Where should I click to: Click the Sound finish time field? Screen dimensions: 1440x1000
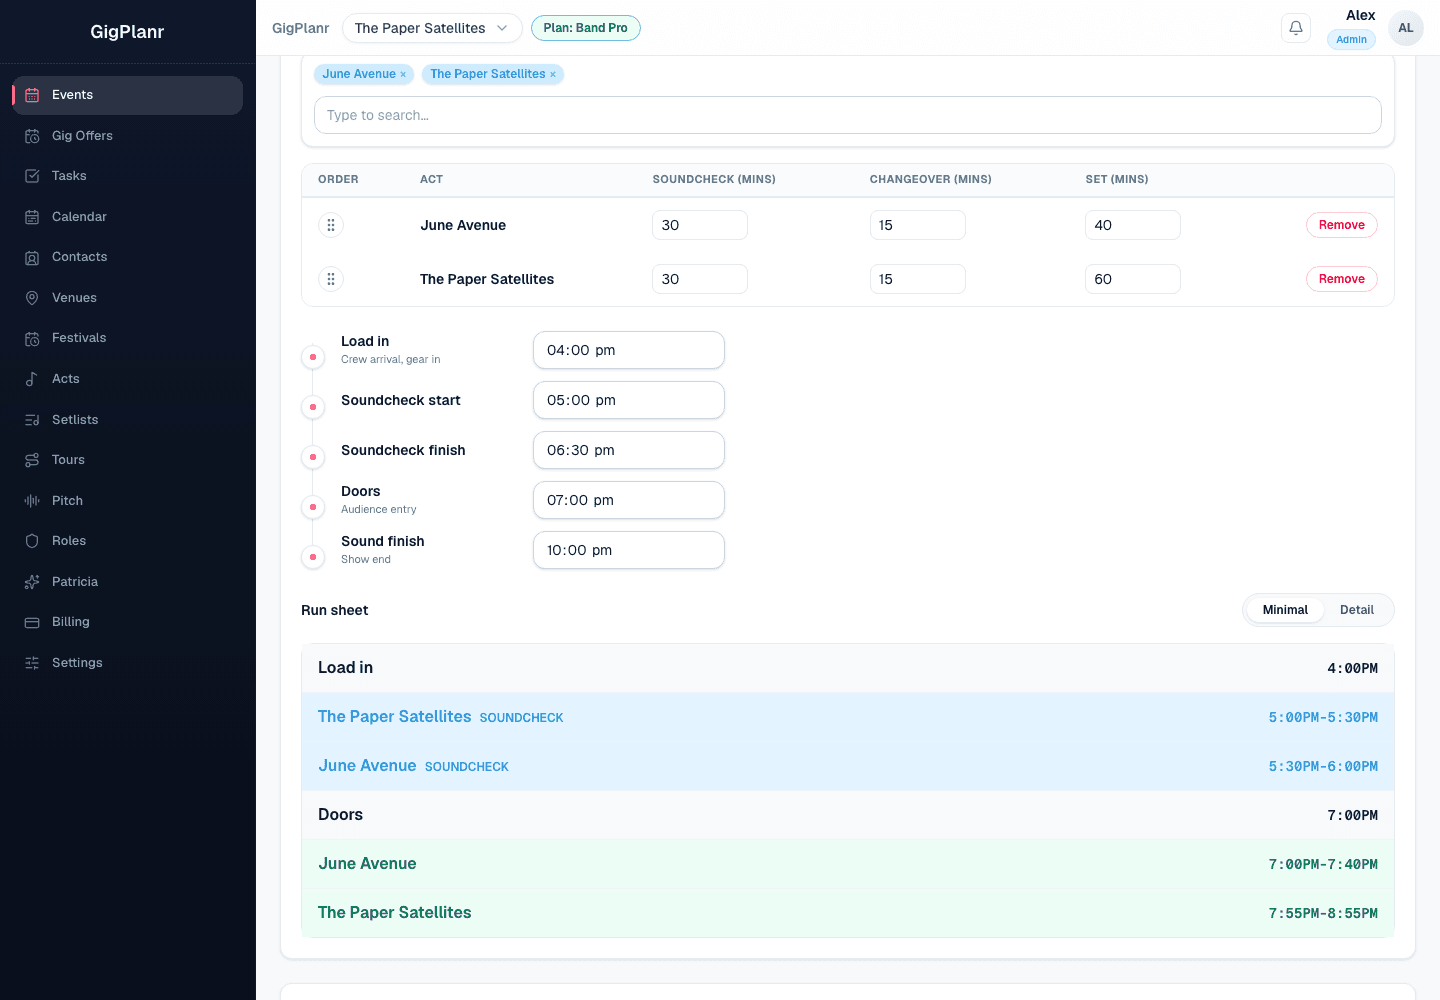629,550
